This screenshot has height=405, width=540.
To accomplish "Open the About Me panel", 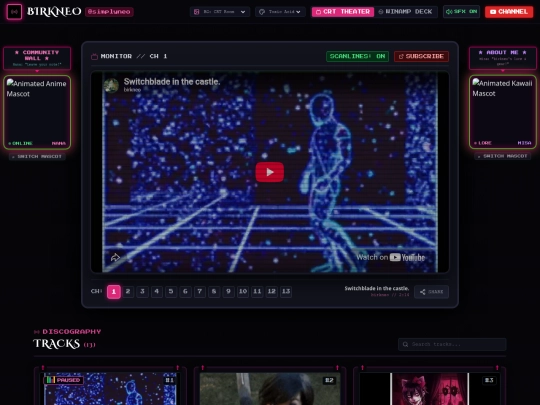I will pos(502,58).
